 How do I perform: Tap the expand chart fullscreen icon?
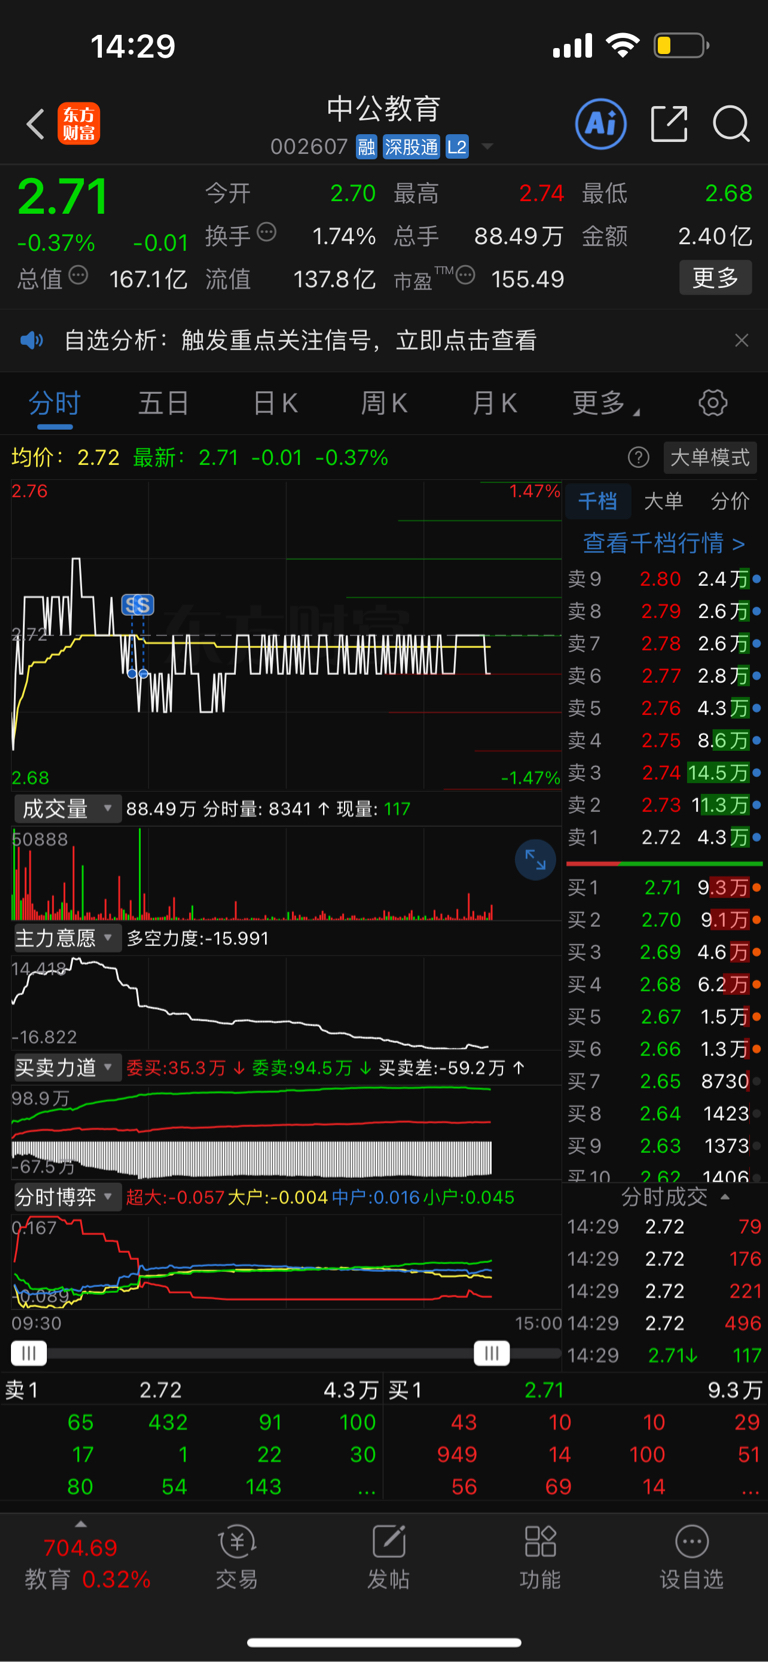pos(535,859)
